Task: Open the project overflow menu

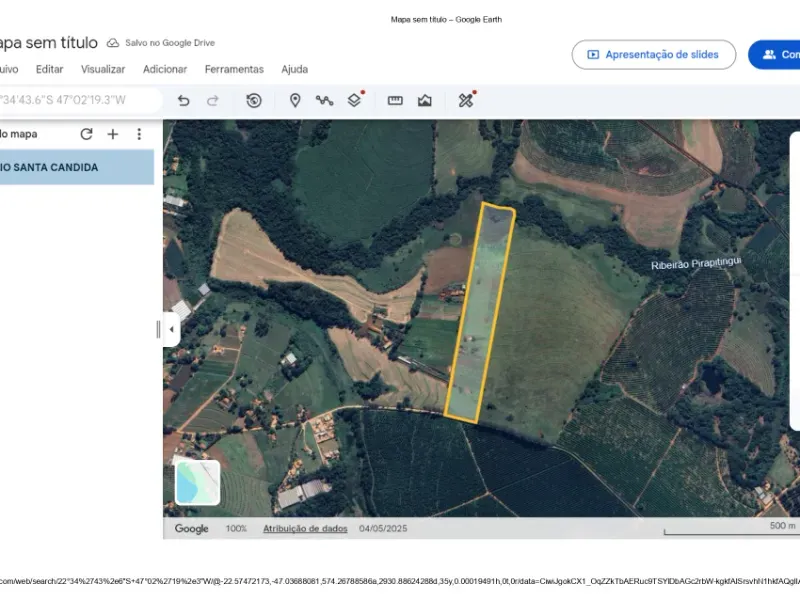Action: (x=138, y=133)
